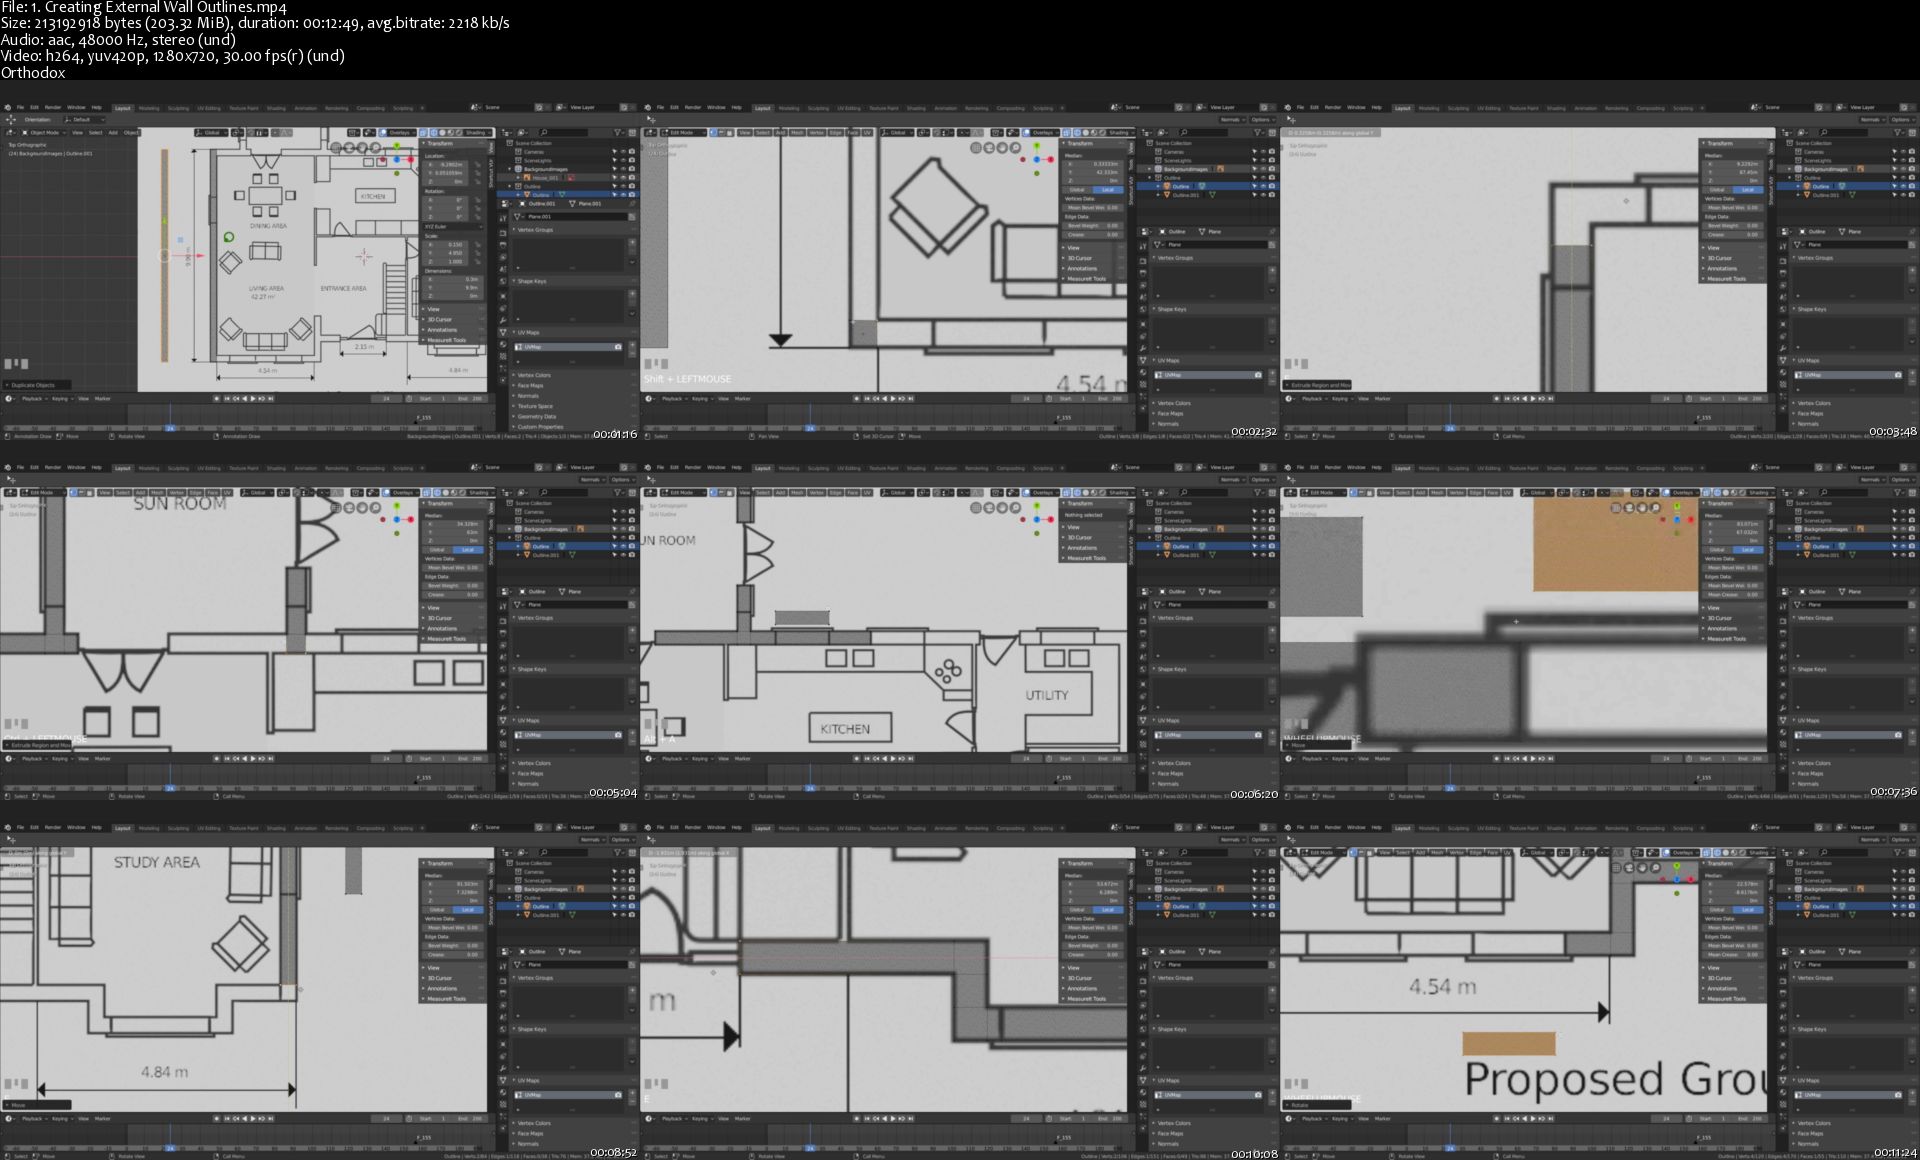Screen dimensions: 1920x1160
Task: Open the Object Mode dropdown in the 00:01:16 frame
Action: click(45, 132)
